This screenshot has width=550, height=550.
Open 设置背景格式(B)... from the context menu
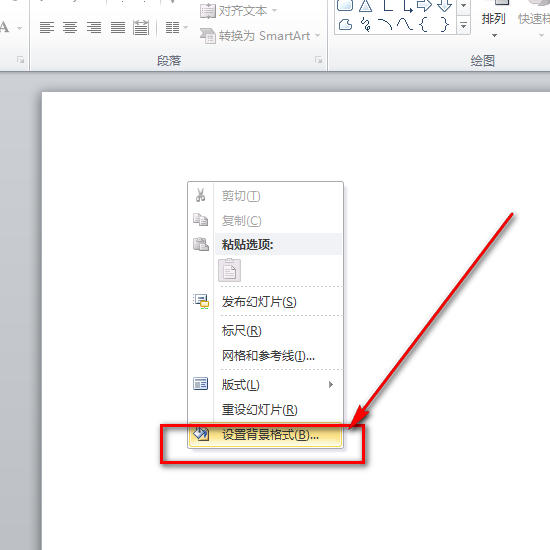265,435
